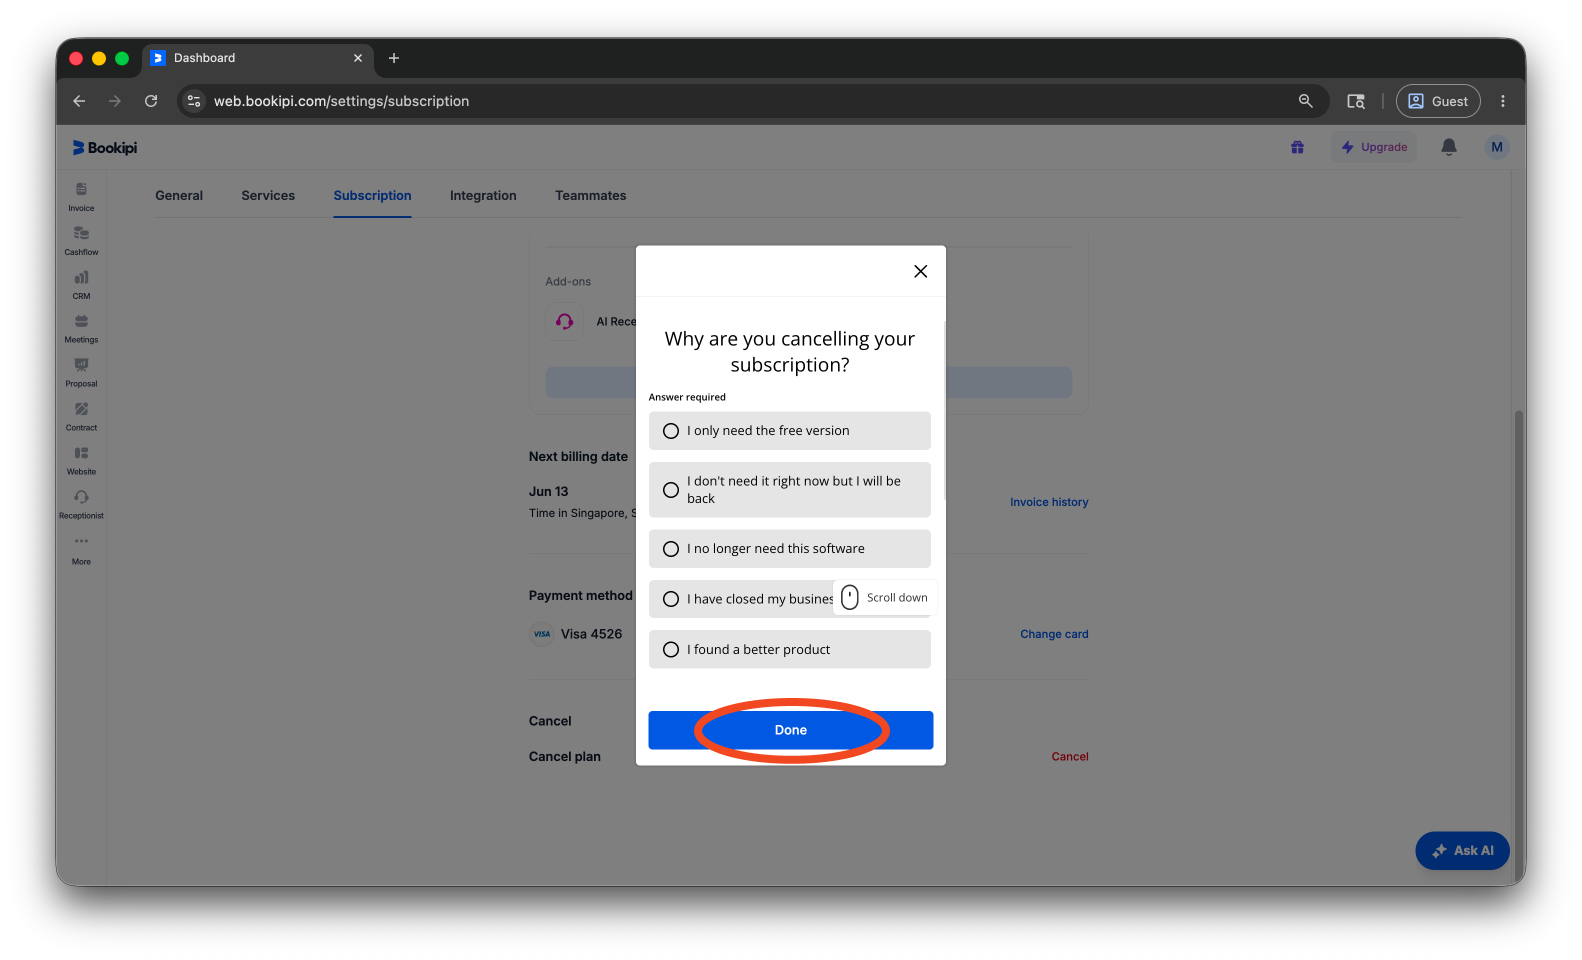Click the Change card link

1054,634
